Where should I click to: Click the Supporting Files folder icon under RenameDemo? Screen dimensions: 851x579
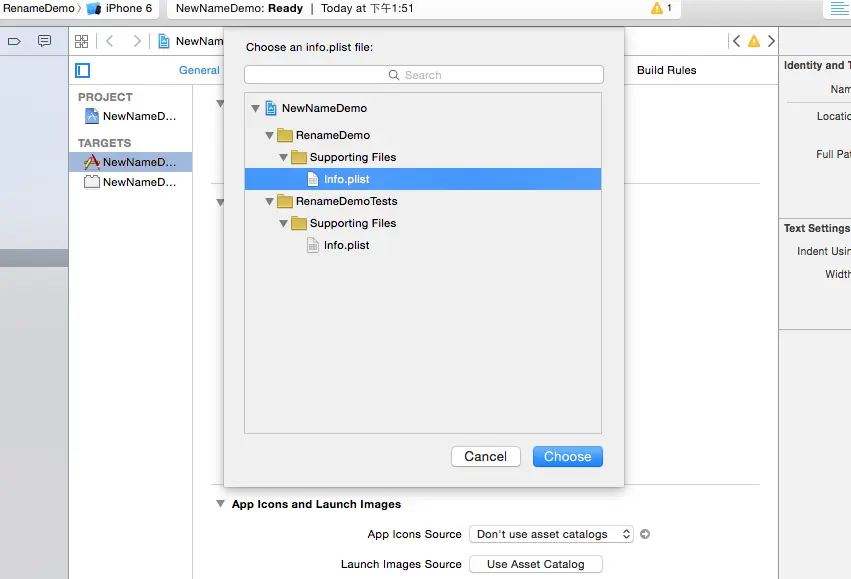tap(299, 157)
